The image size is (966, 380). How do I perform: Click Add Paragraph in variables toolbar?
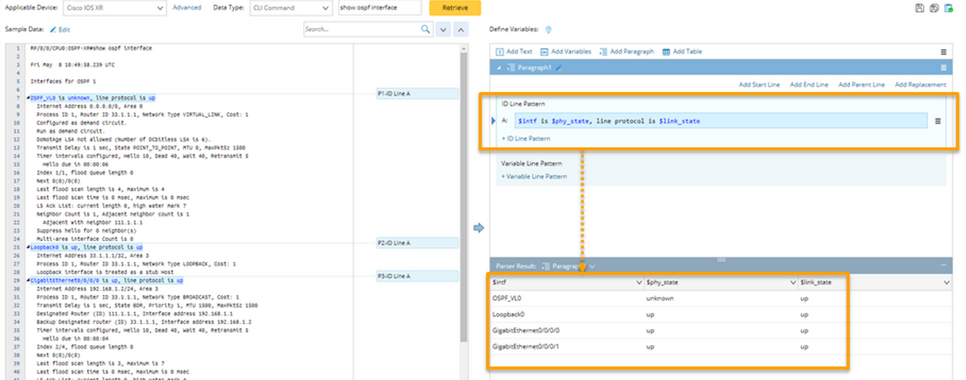pyautogui.click(x=627, y=52)
